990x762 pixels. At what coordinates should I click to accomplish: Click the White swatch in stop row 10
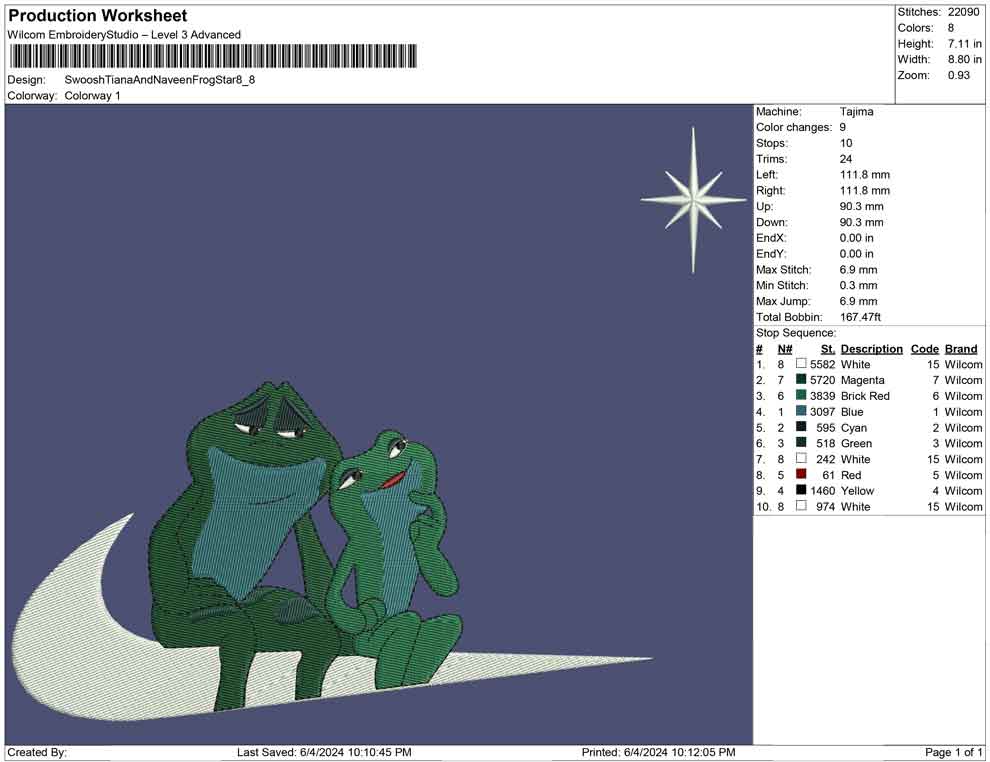801,506
